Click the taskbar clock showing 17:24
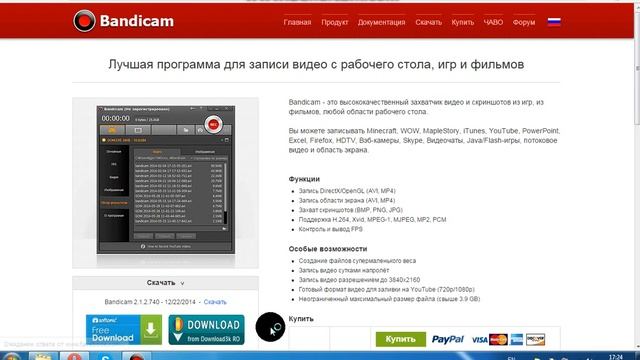Image resolution: width=640 pixels, height=360 pixels. point(616,357)
